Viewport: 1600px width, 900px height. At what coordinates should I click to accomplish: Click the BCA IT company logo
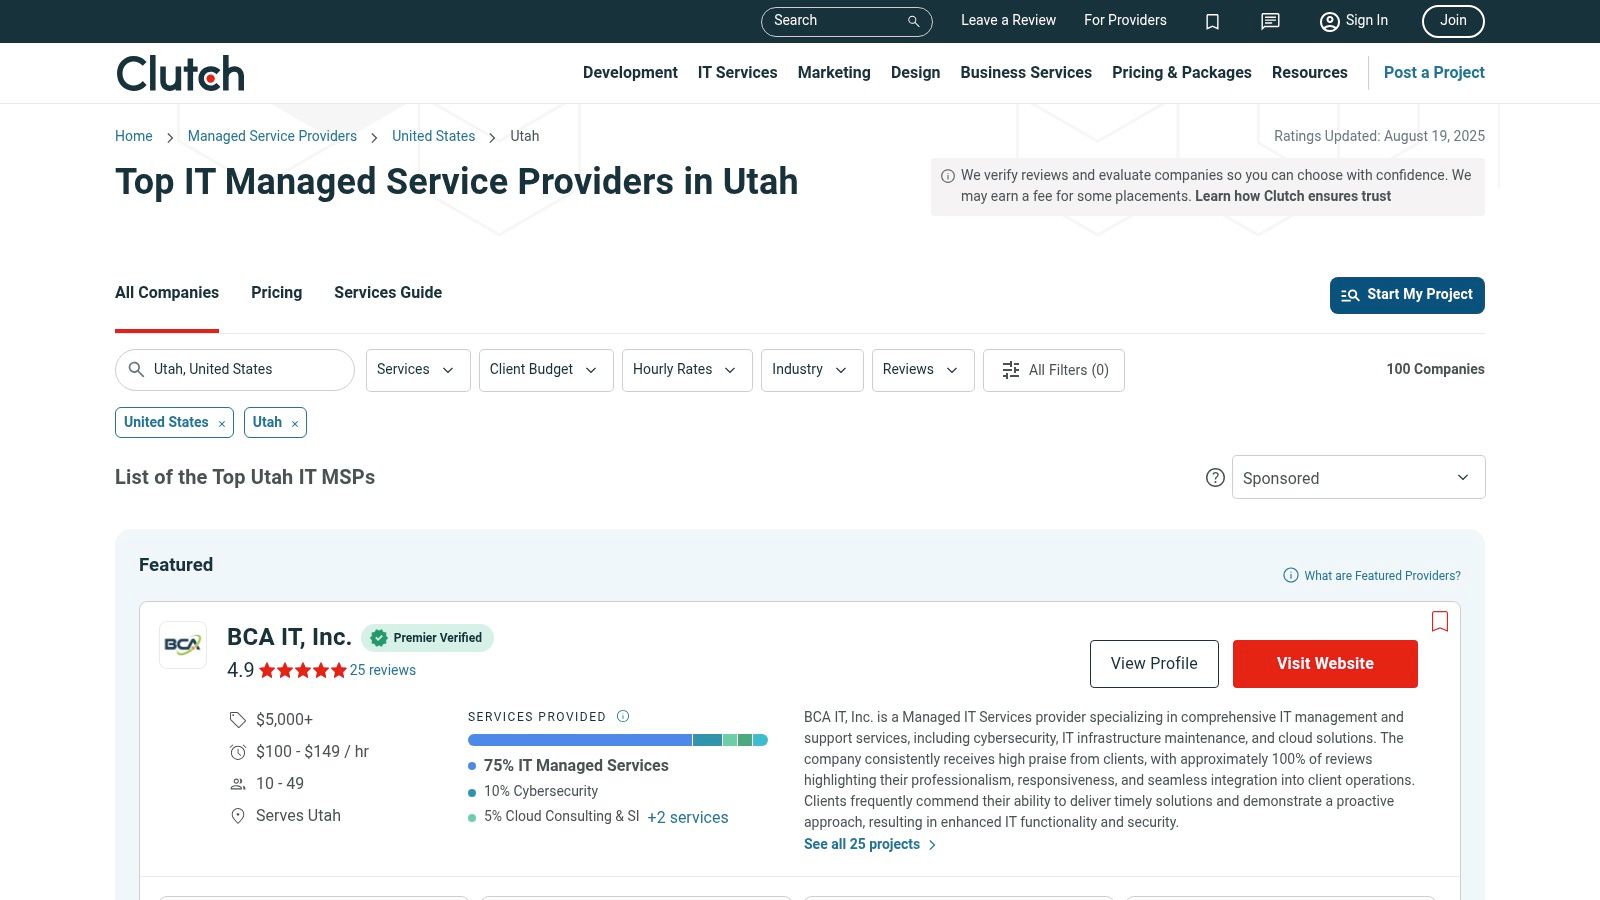(183, 645)
